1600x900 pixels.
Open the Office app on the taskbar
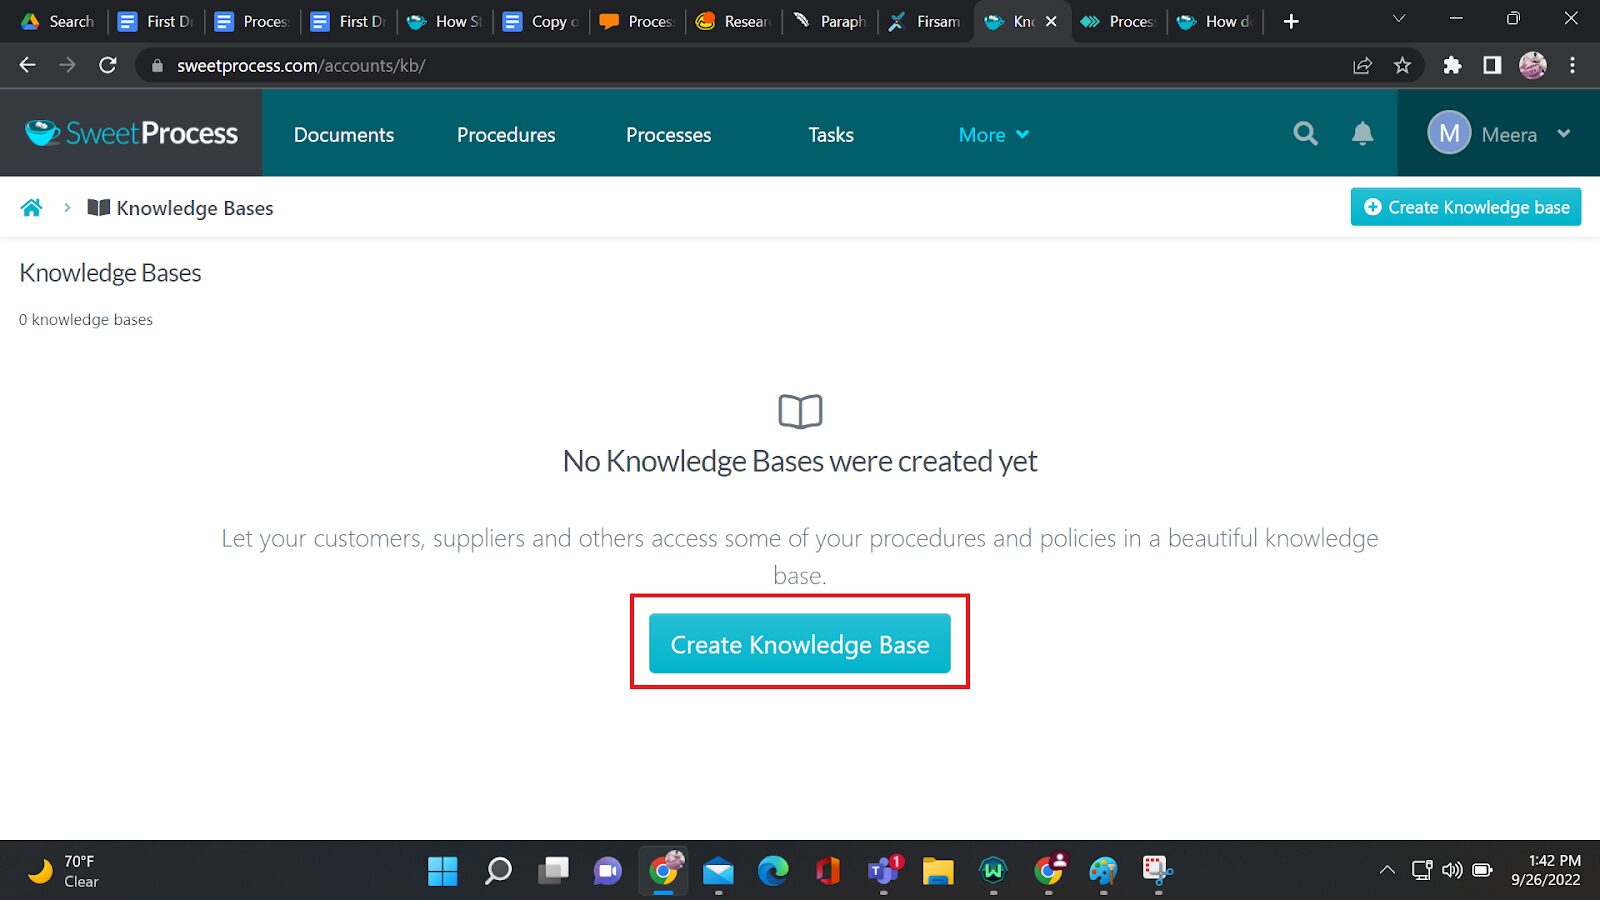click(x=828, y=871)
